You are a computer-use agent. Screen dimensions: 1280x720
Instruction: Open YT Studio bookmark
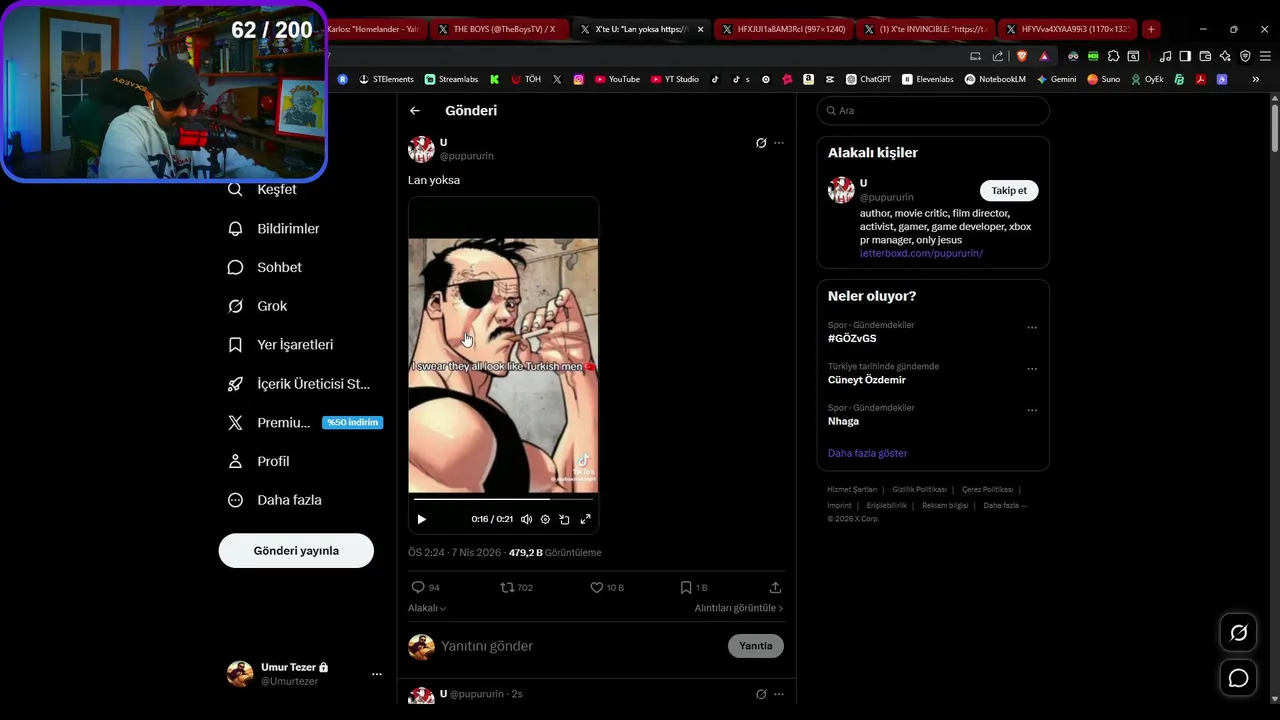[675, 79]
